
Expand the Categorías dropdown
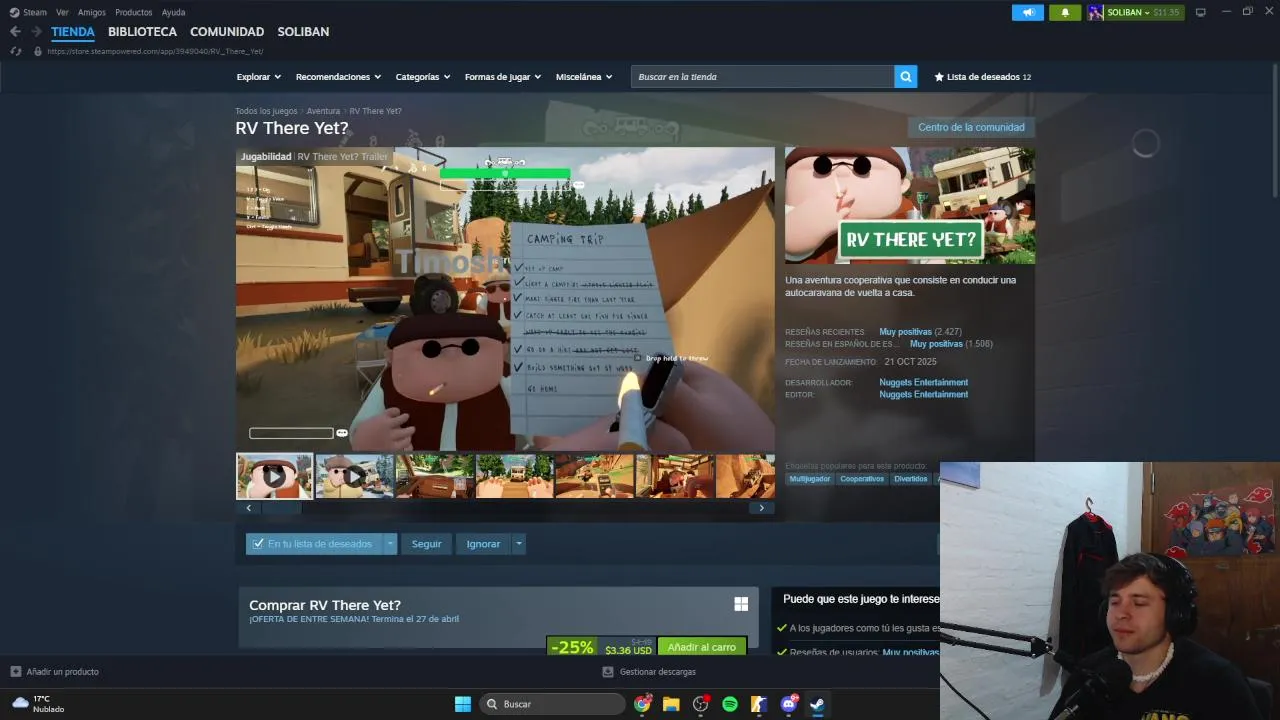pyautogui.click(x=423, y=77)
